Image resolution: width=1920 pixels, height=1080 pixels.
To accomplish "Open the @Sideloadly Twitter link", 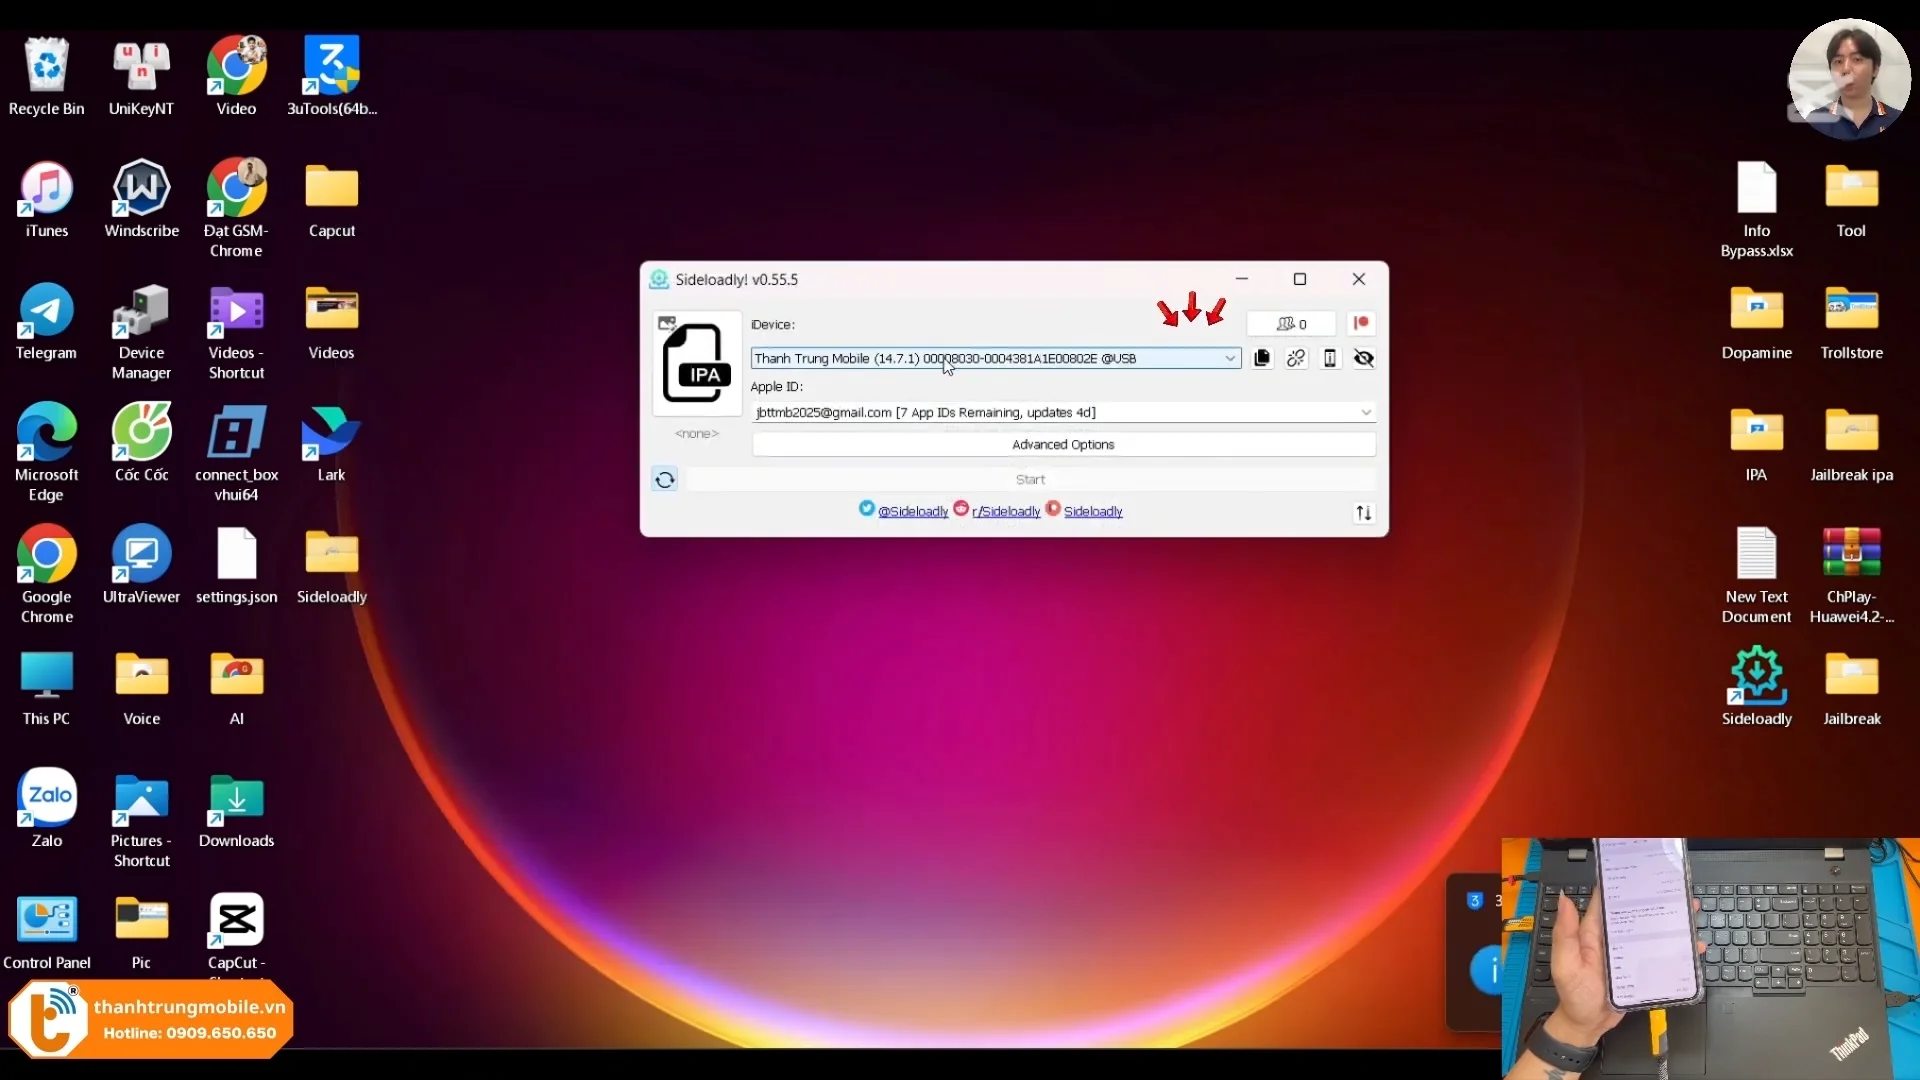I will pos(913,511).
